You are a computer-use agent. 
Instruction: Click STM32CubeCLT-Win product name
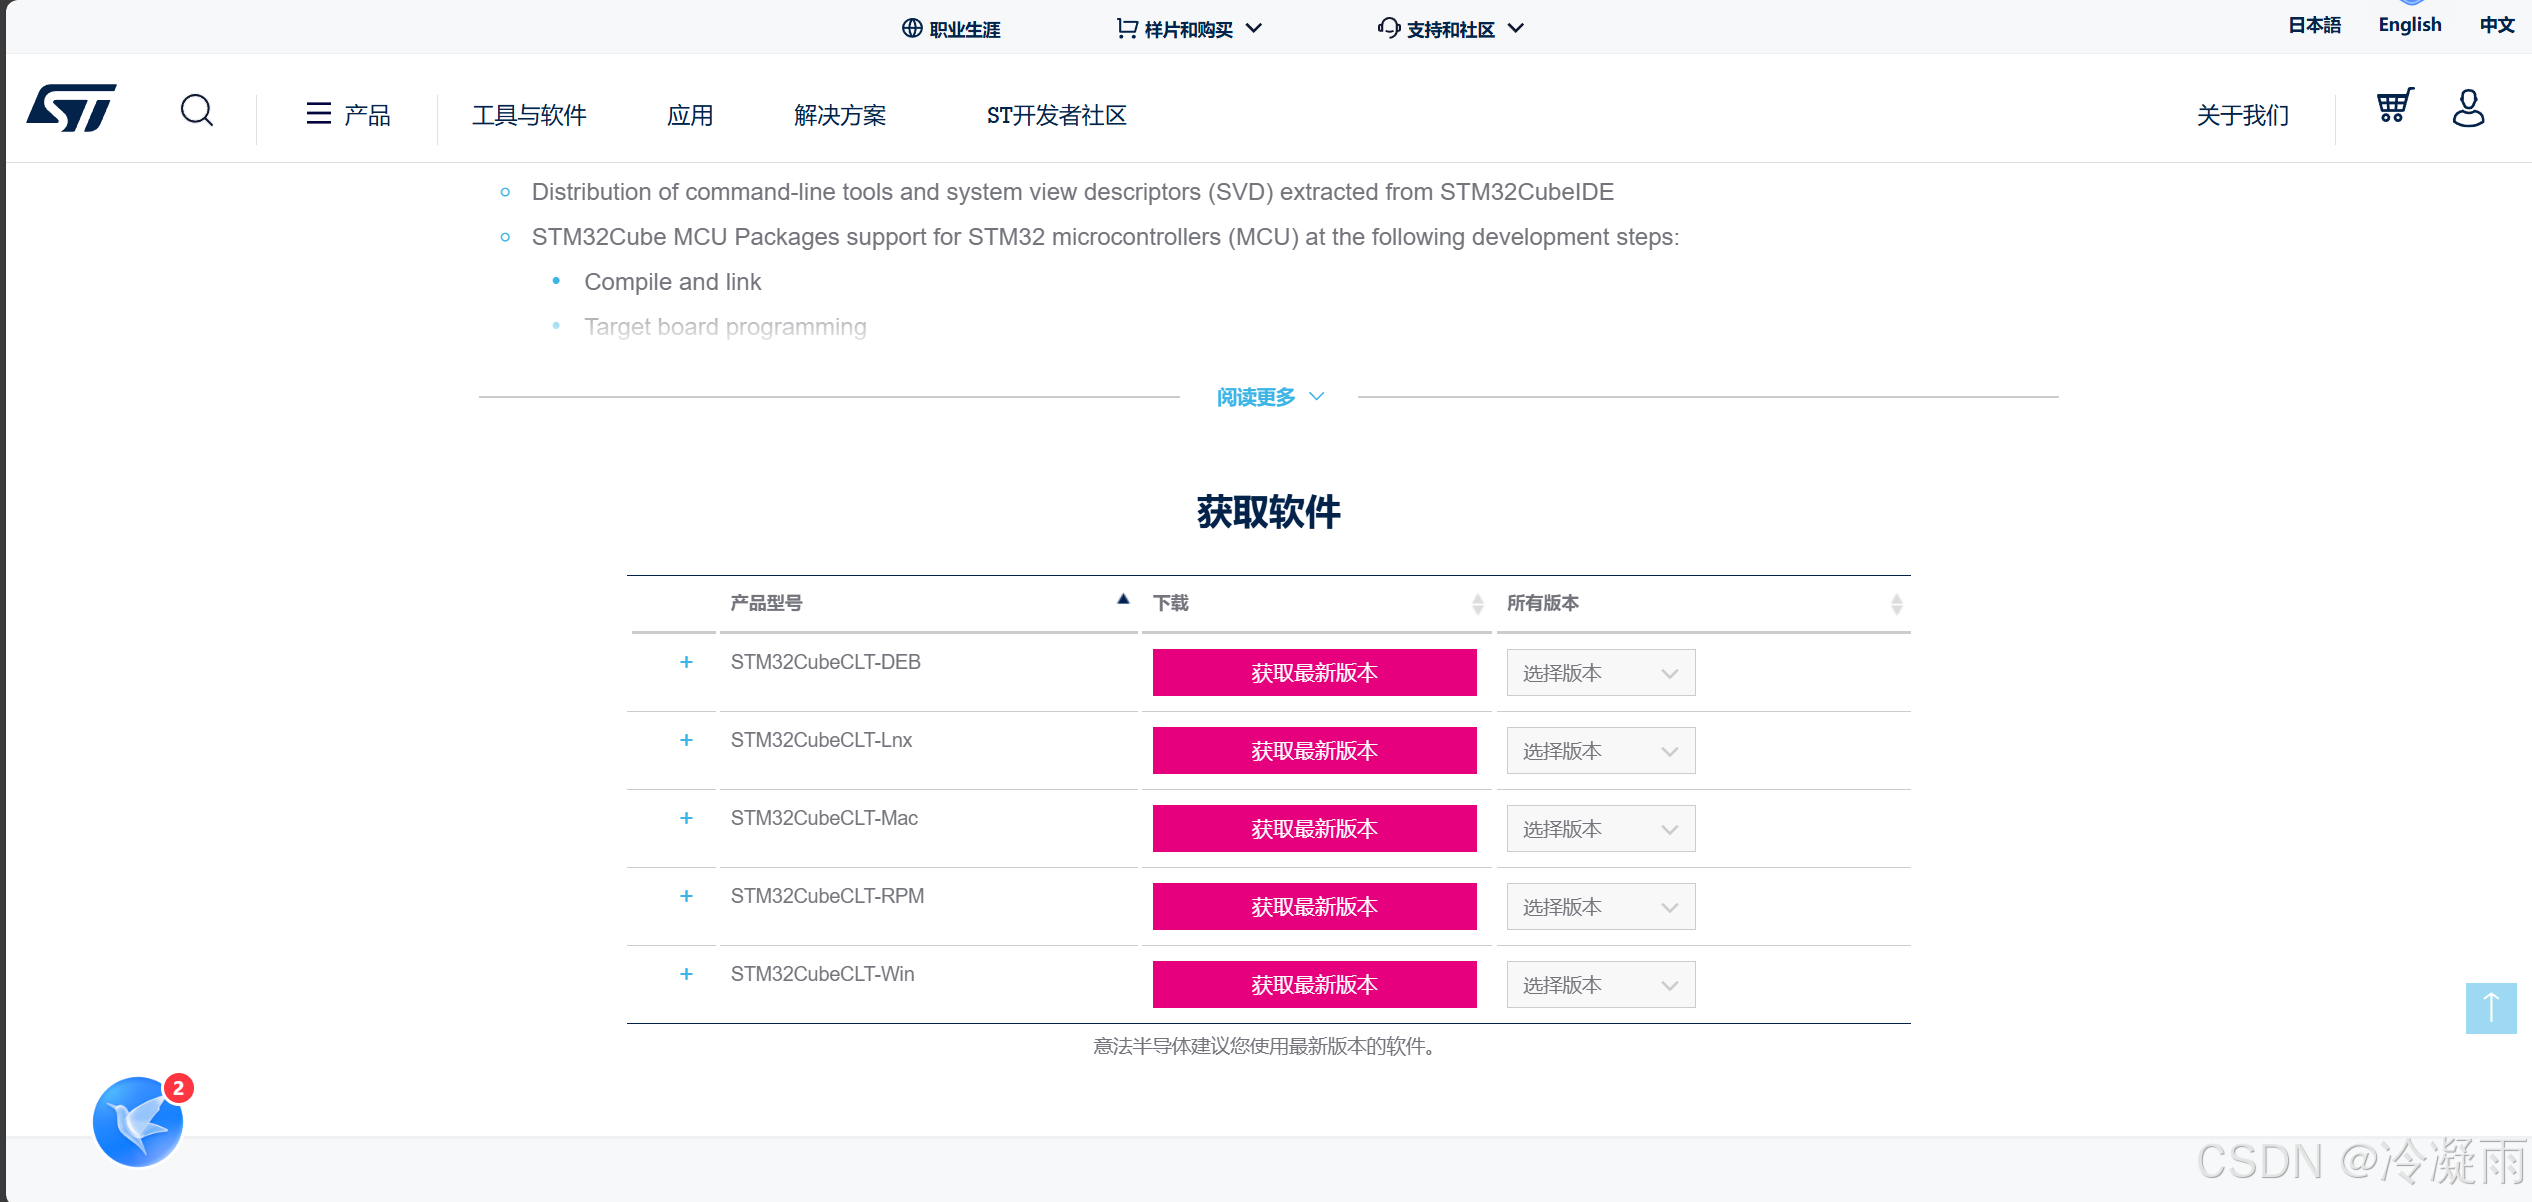point(822,974)
